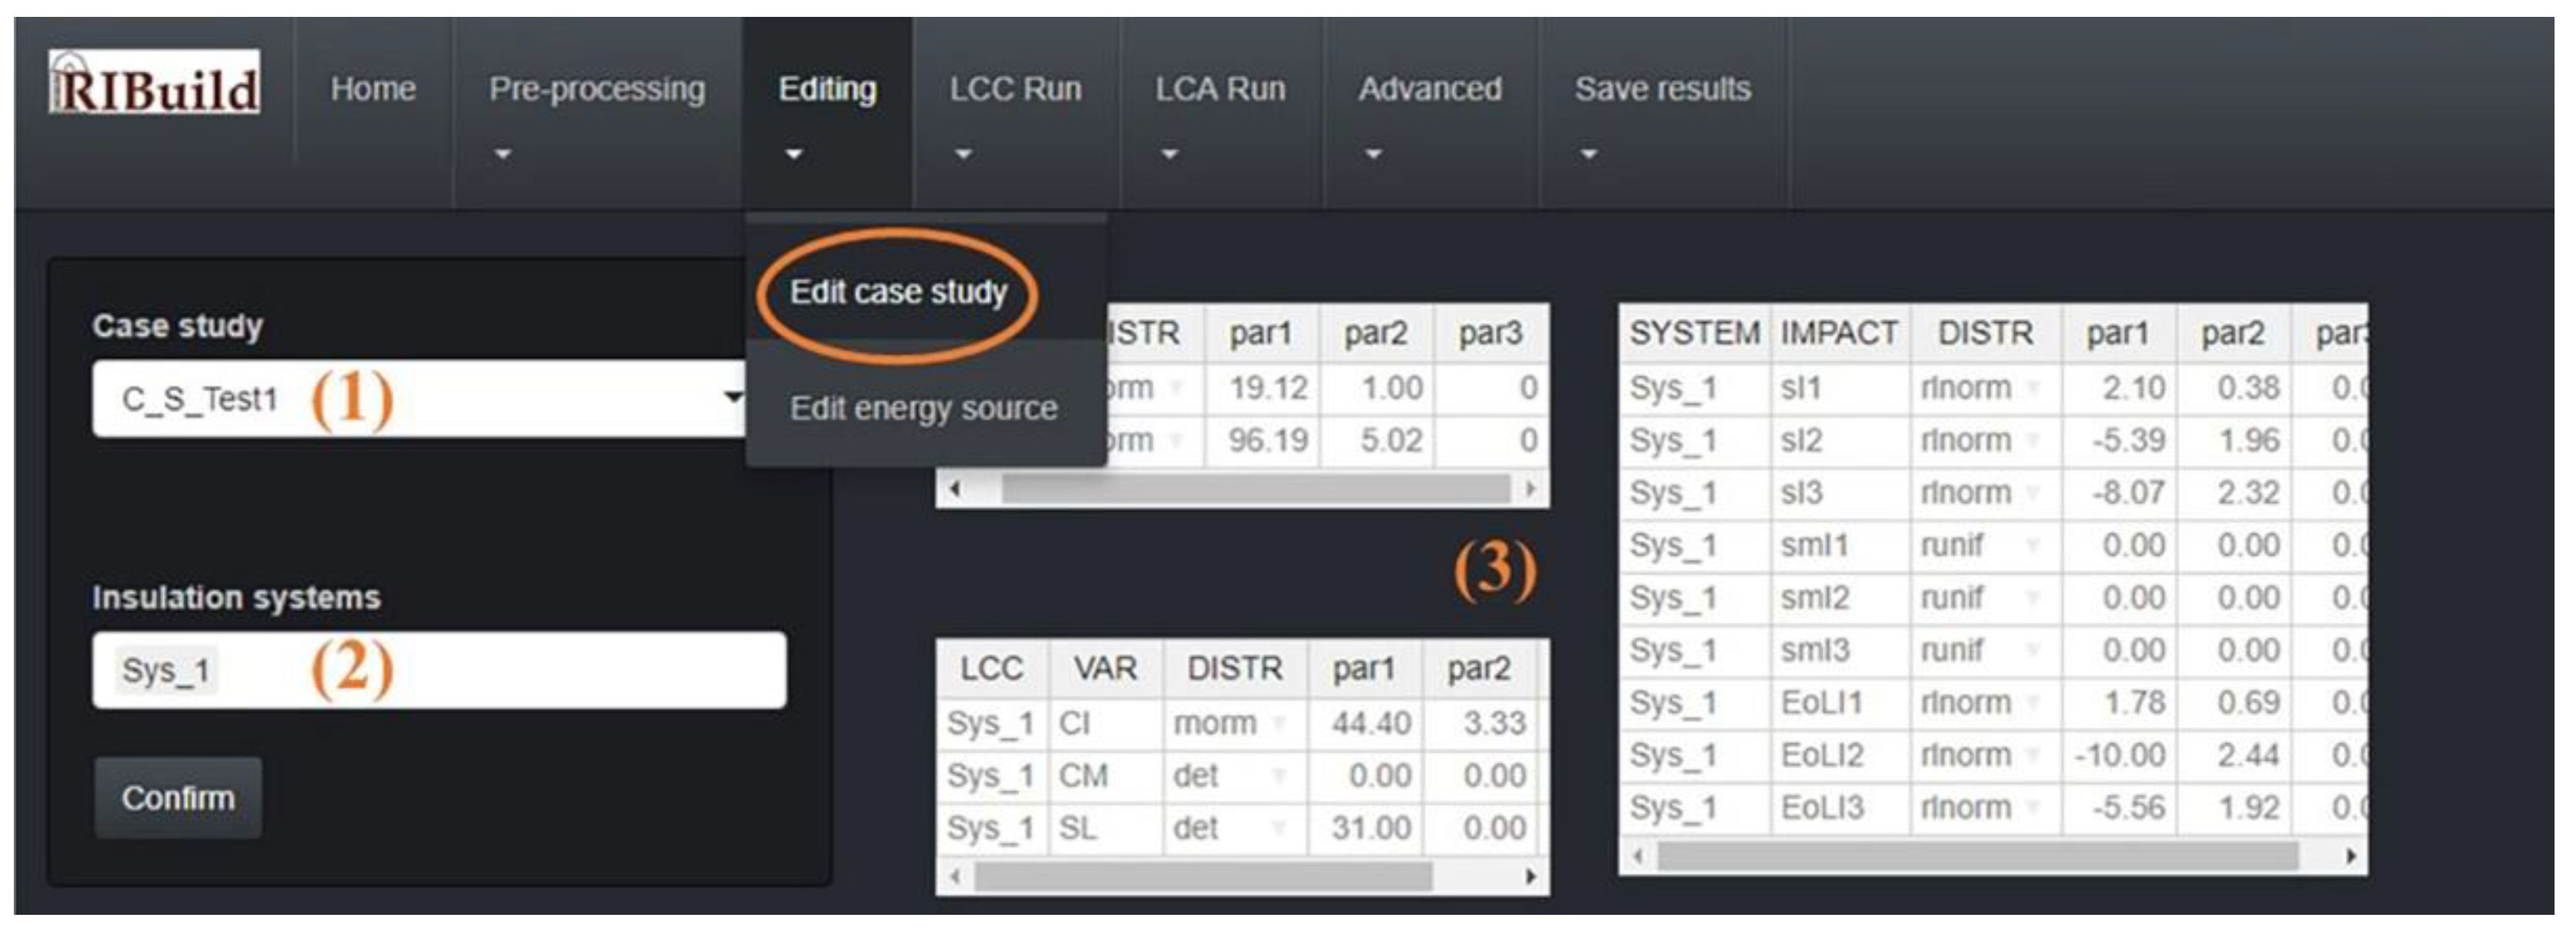Open the Save results menu
This screenshot has height=934, width=2576.
click(1662, 90)
